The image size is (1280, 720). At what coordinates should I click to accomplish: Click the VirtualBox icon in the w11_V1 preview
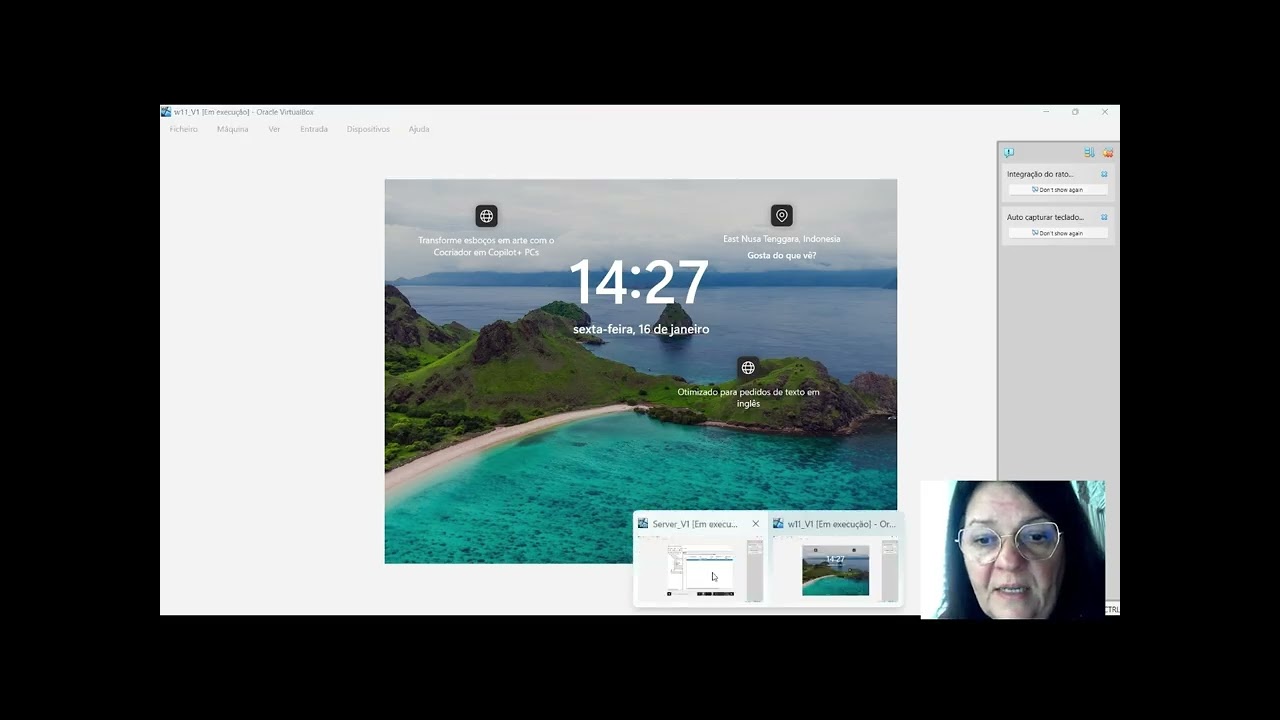778,524
